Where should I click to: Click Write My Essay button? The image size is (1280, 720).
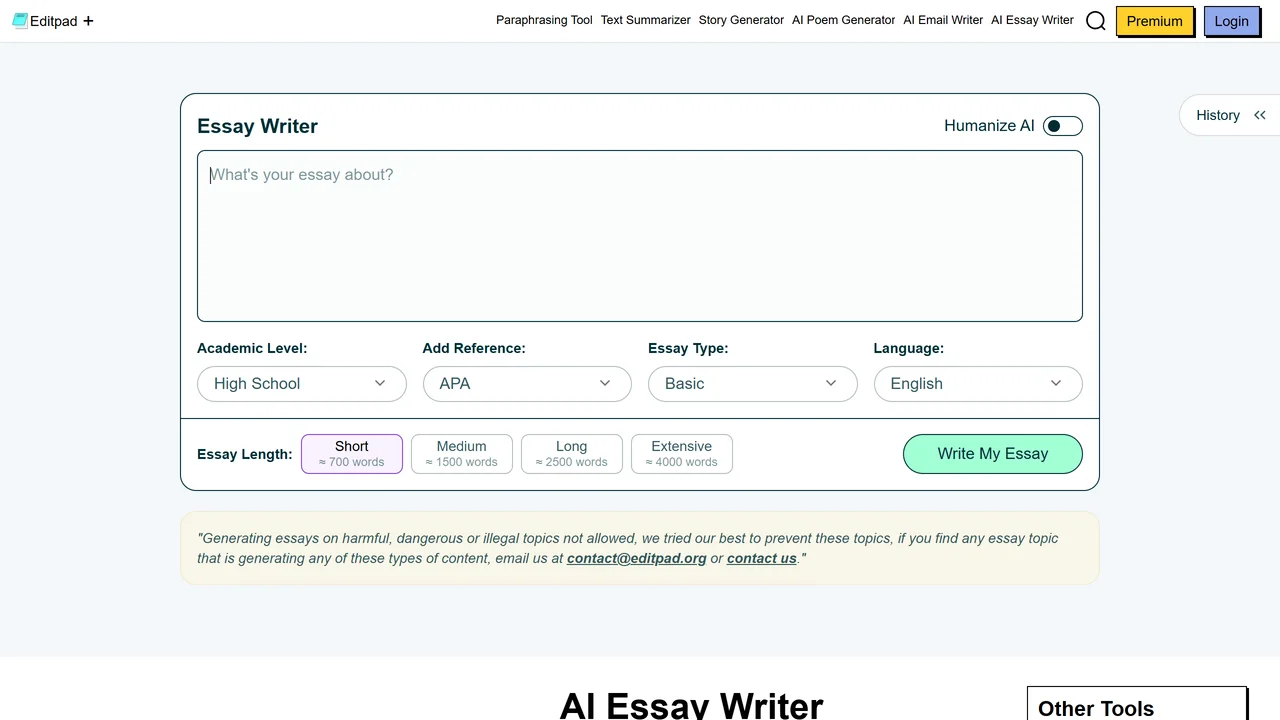(x=993, y=454)
